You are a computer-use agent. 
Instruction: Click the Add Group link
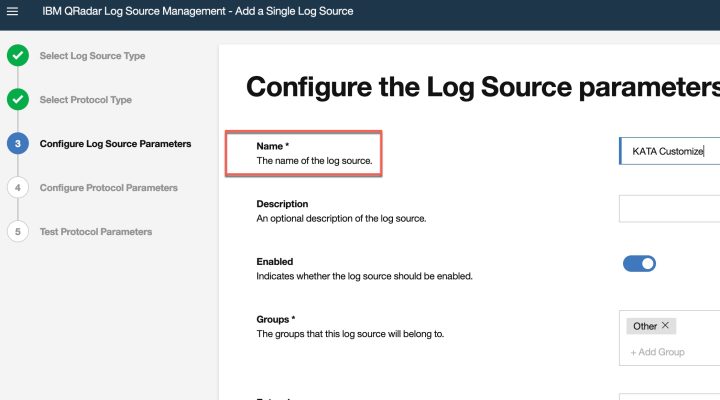[x=658, y=352]
